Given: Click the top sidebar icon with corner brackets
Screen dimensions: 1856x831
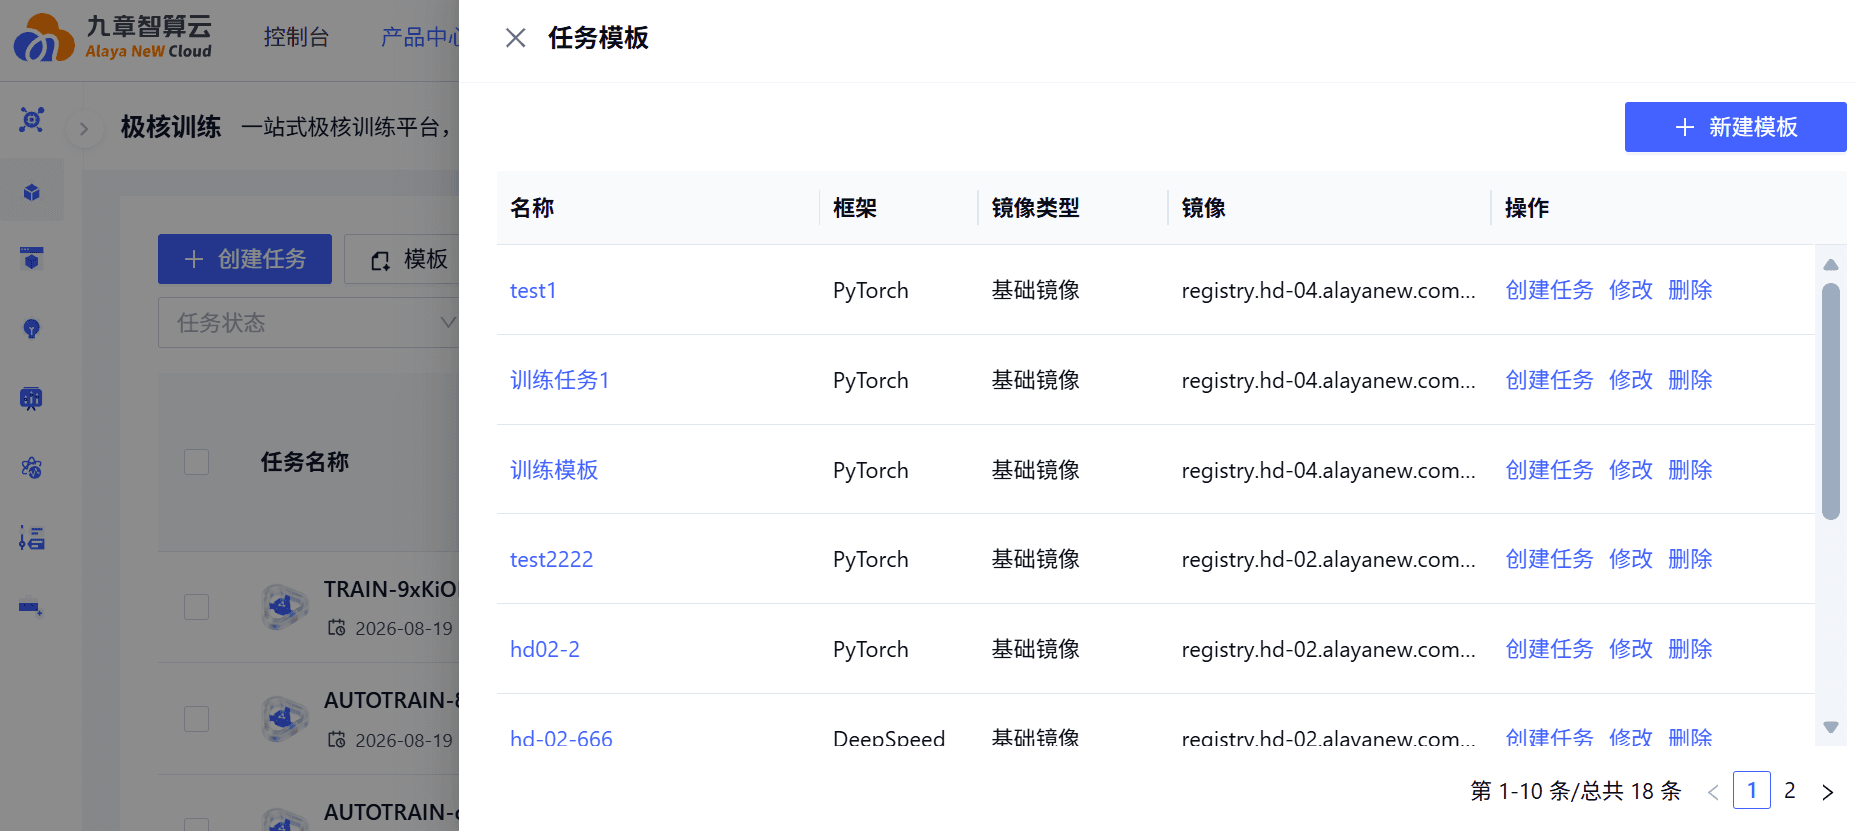Looking at the screenshot, I should click(32, 120).
